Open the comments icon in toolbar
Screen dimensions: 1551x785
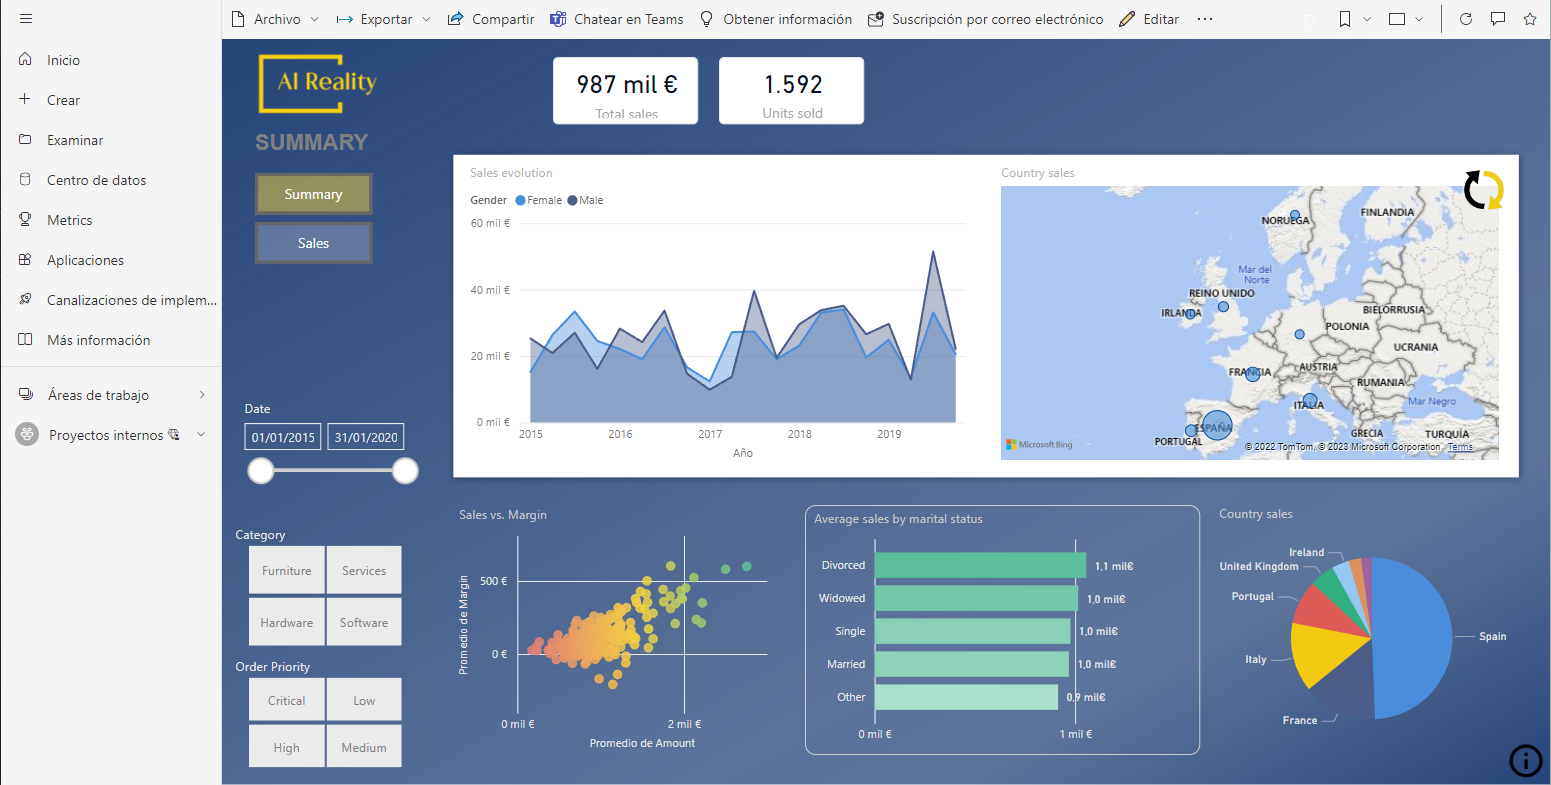[x=1498, y=19]
